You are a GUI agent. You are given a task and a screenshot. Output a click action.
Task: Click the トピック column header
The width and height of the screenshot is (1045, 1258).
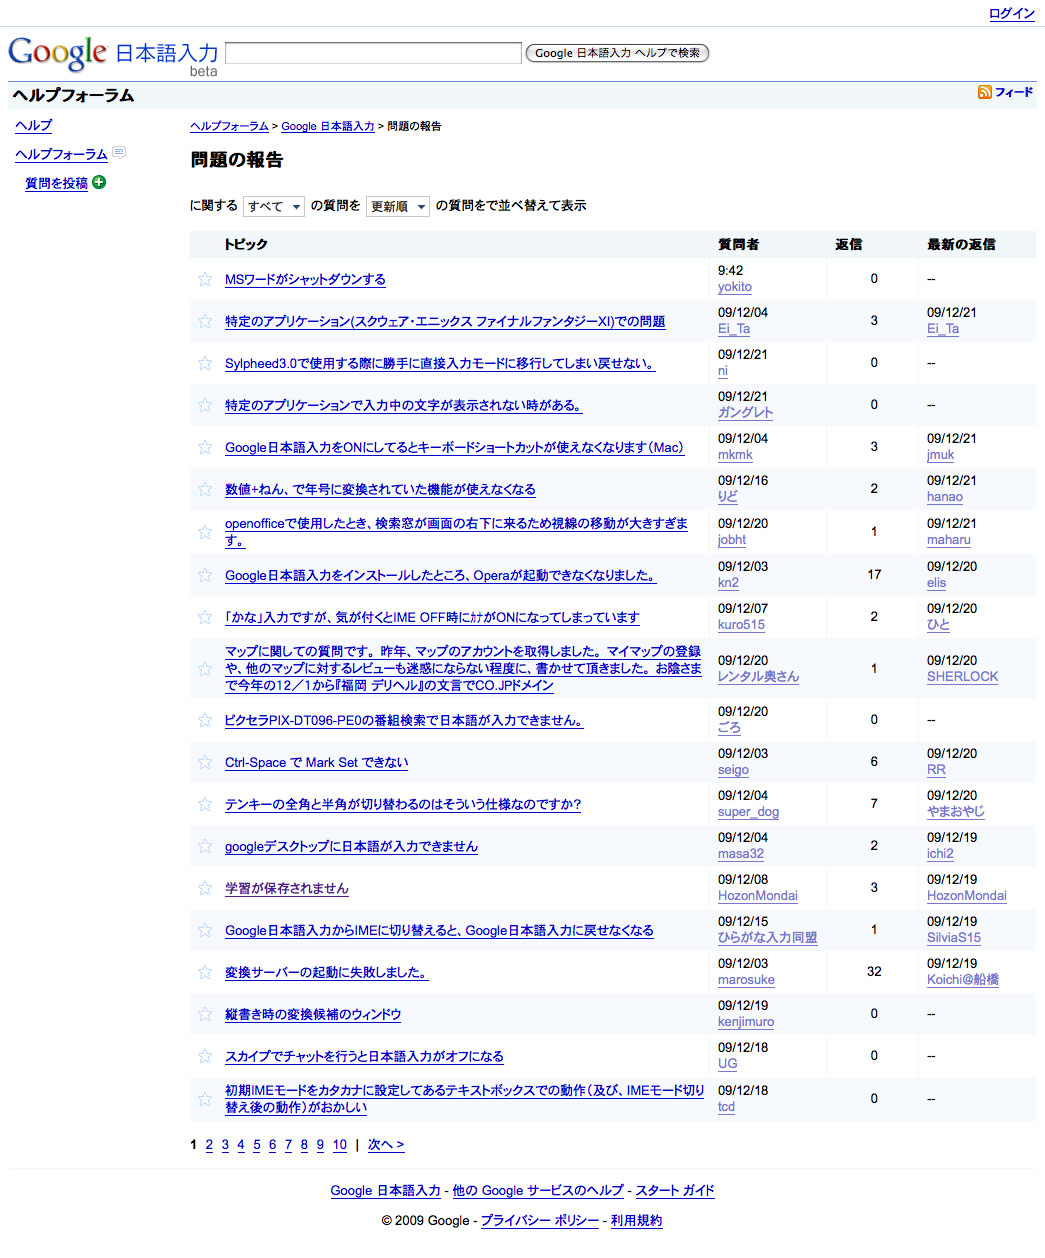246,244
